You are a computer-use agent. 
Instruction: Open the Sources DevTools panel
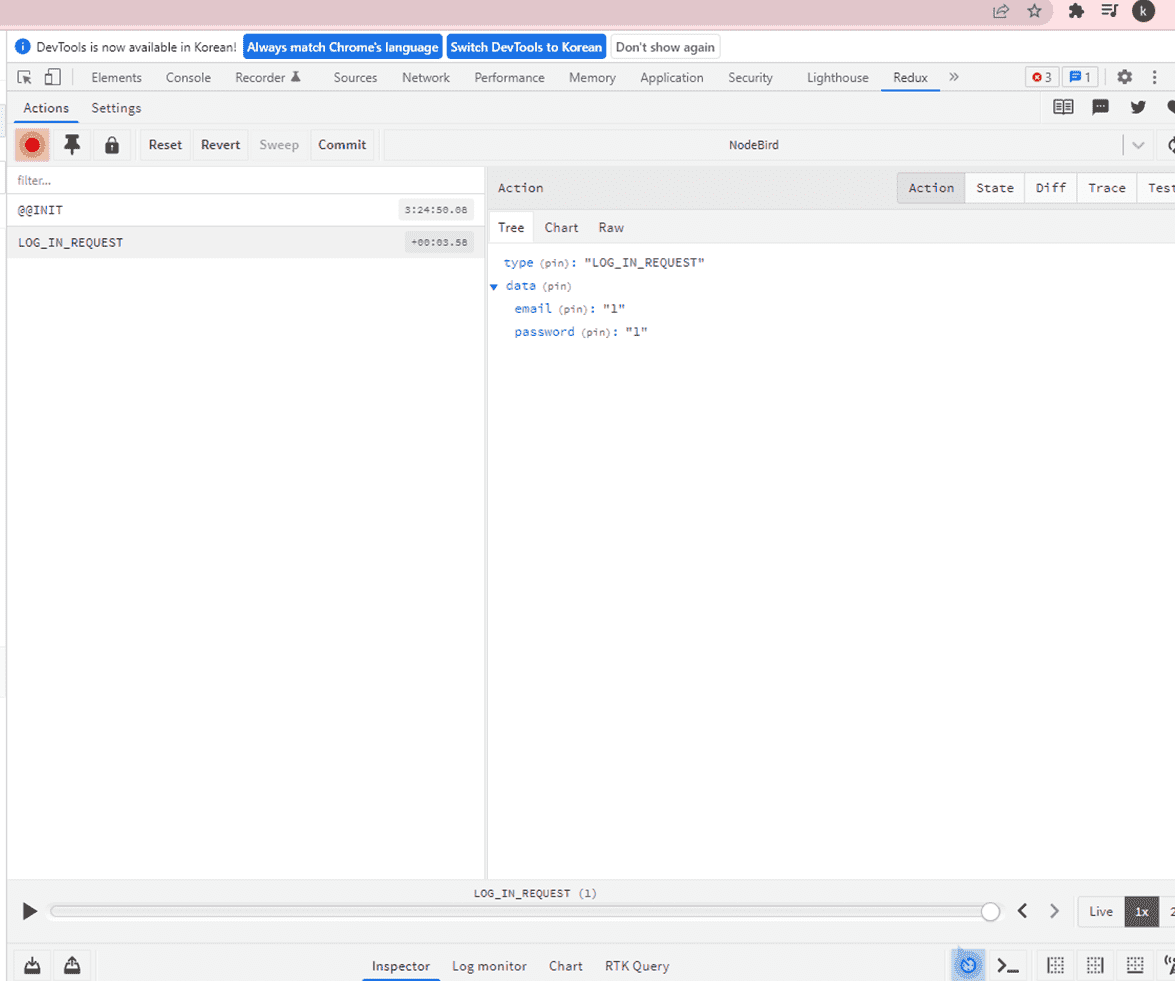tap(355, 77)
